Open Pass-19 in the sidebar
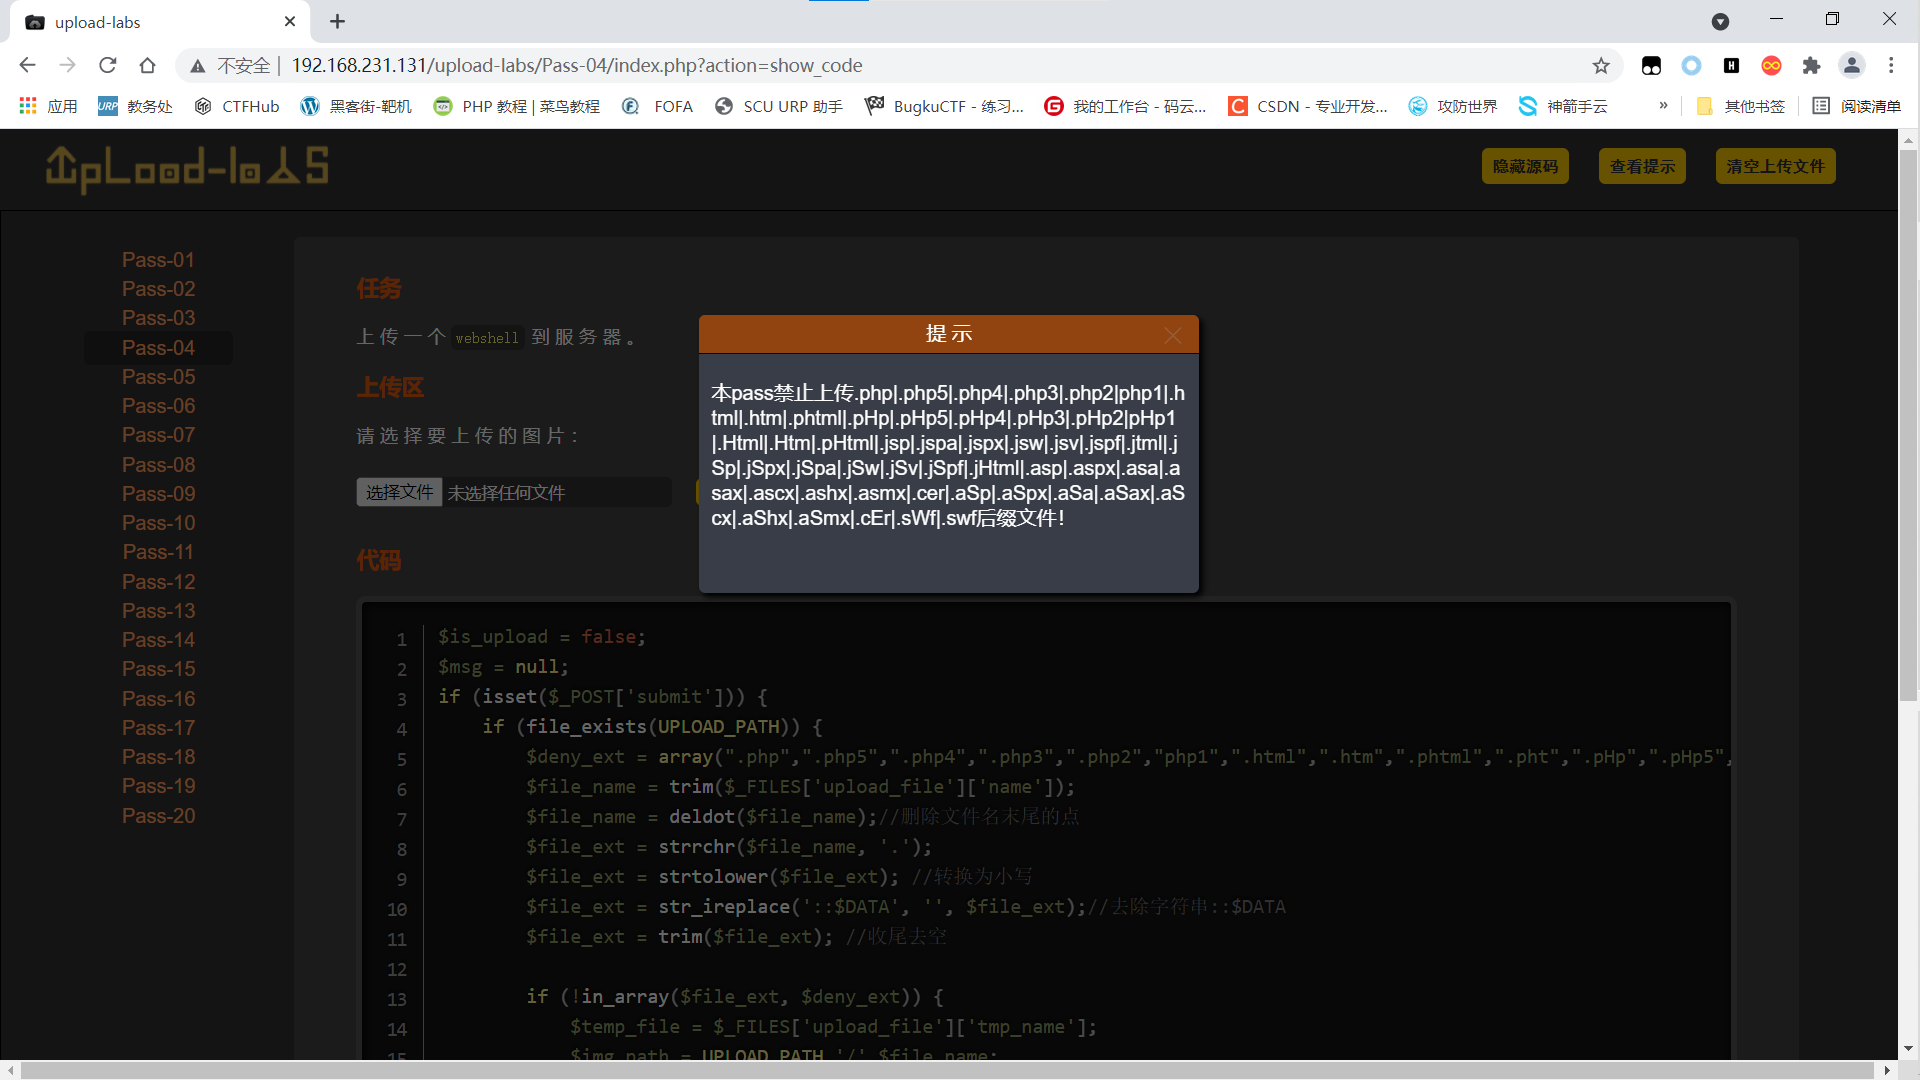 [x=158, y=786]
